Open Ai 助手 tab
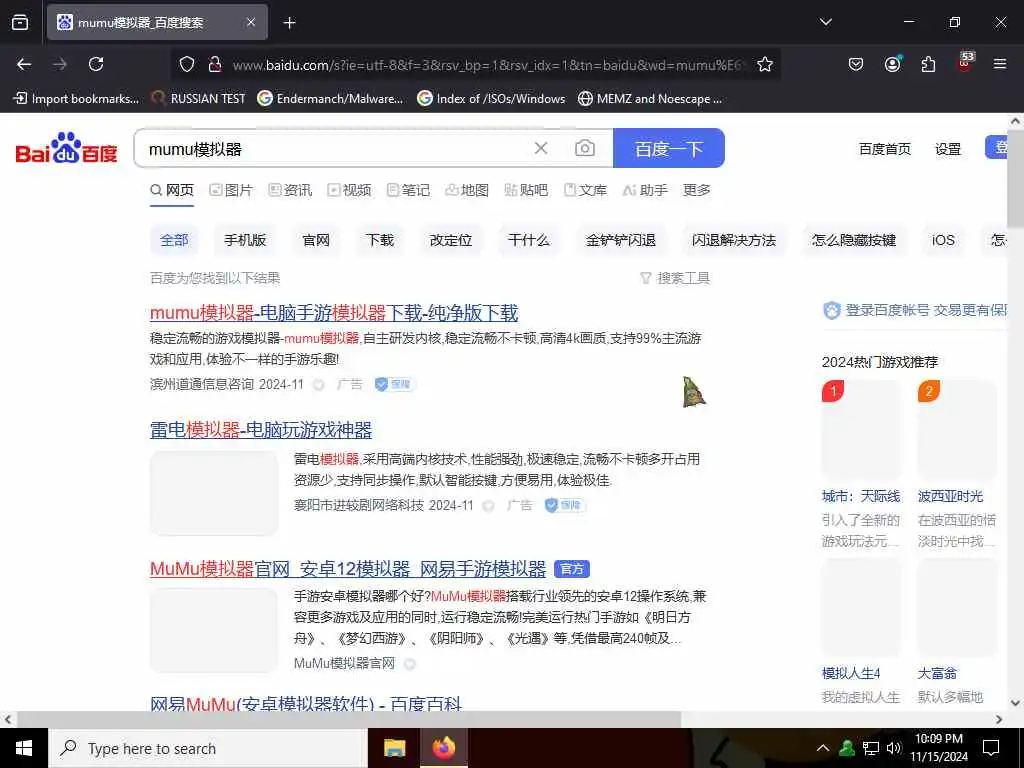 point(645,190)
